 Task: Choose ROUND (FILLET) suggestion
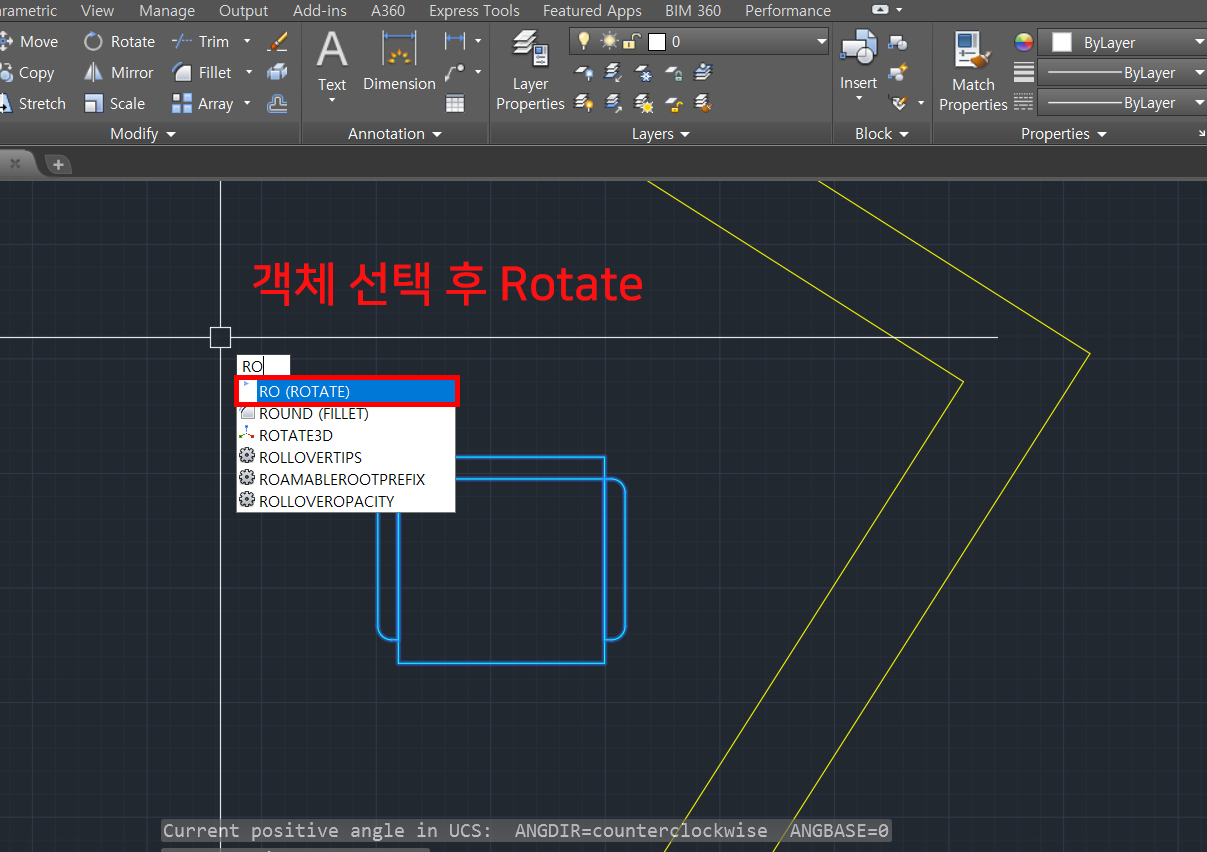[x=346, y=414]
